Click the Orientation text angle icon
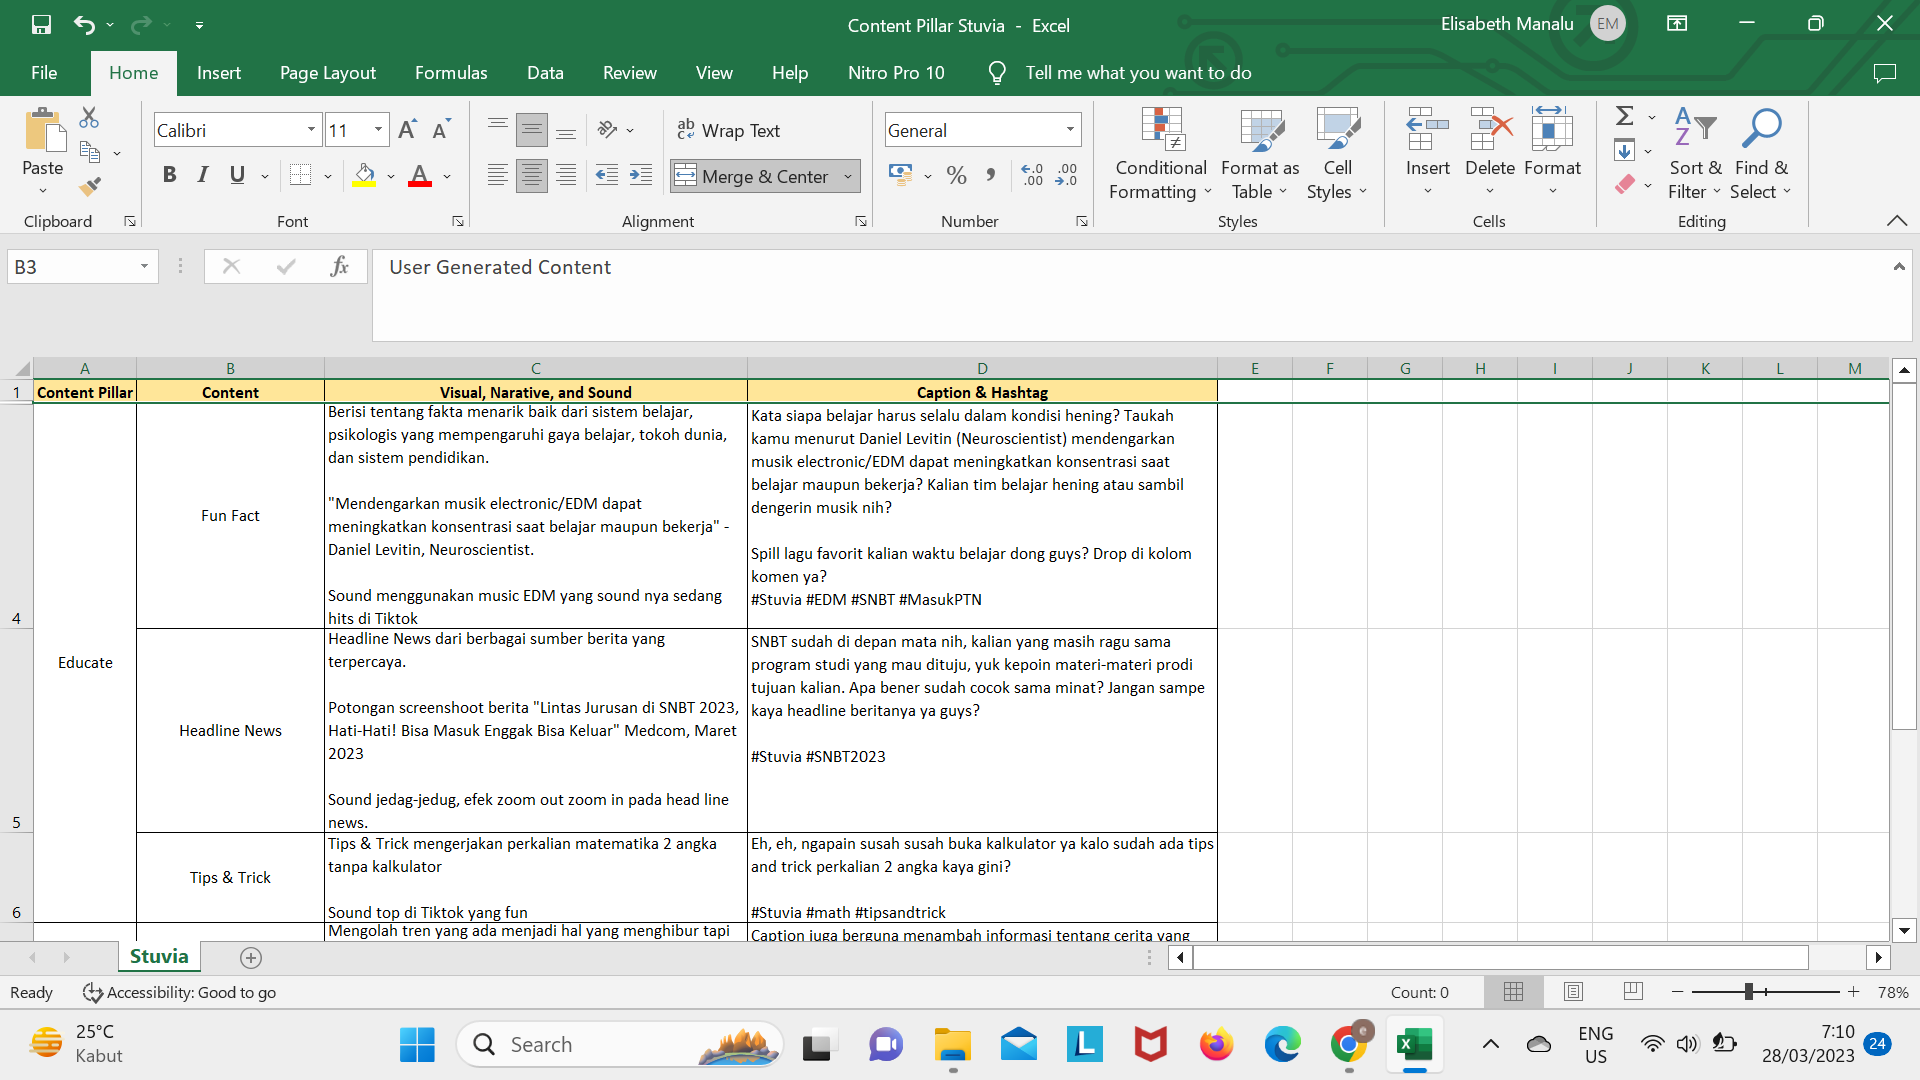This screenshot has height=1080, width=1920. (x=607, y=130)
